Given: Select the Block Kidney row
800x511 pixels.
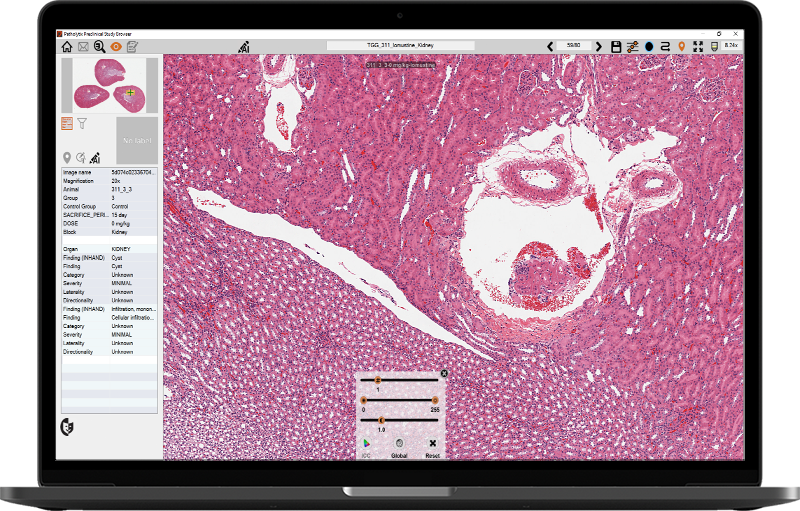Looking at the screenshot, I should click(110, 232).
